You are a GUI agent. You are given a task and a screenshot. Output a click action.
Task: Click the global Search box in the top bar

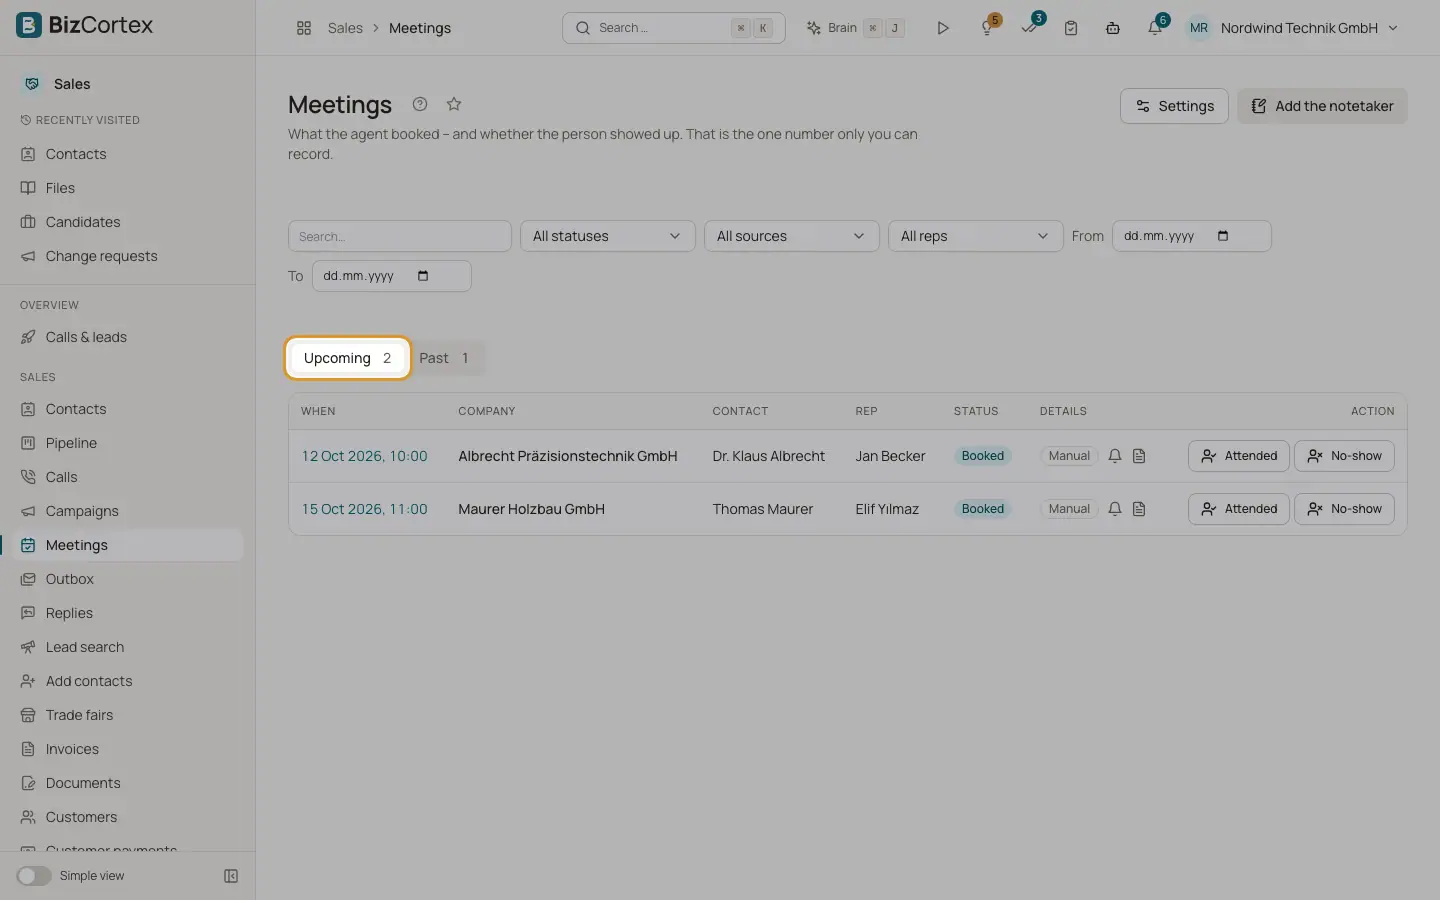coord(674,28)
